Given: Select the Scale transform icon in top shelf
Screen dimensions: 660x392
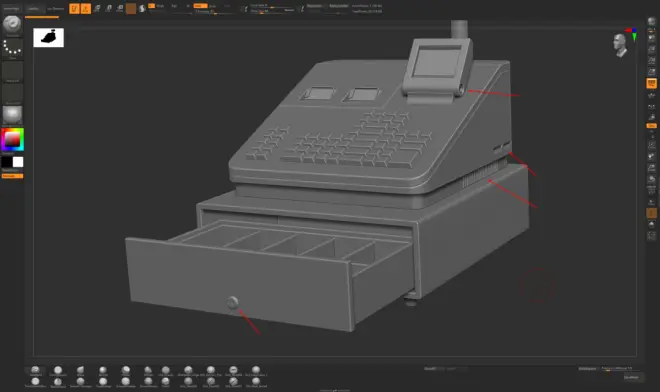Looking at the screenshot, I should (x=109, y=8).
